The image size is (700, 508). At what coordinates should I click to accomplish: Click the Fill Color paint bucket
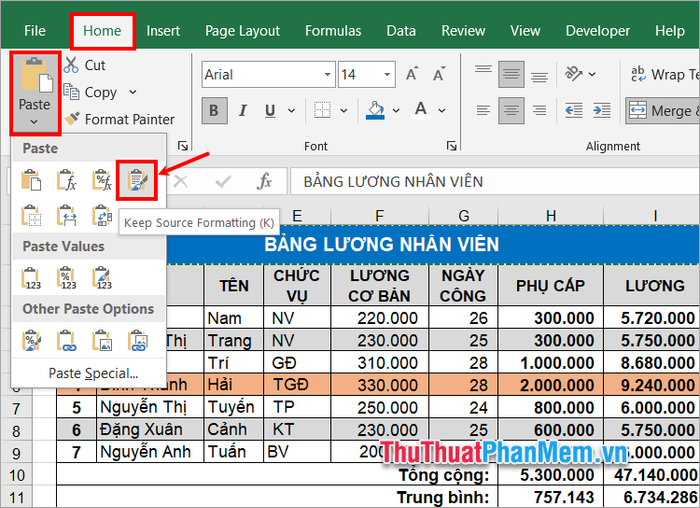(x=376, y=109)
